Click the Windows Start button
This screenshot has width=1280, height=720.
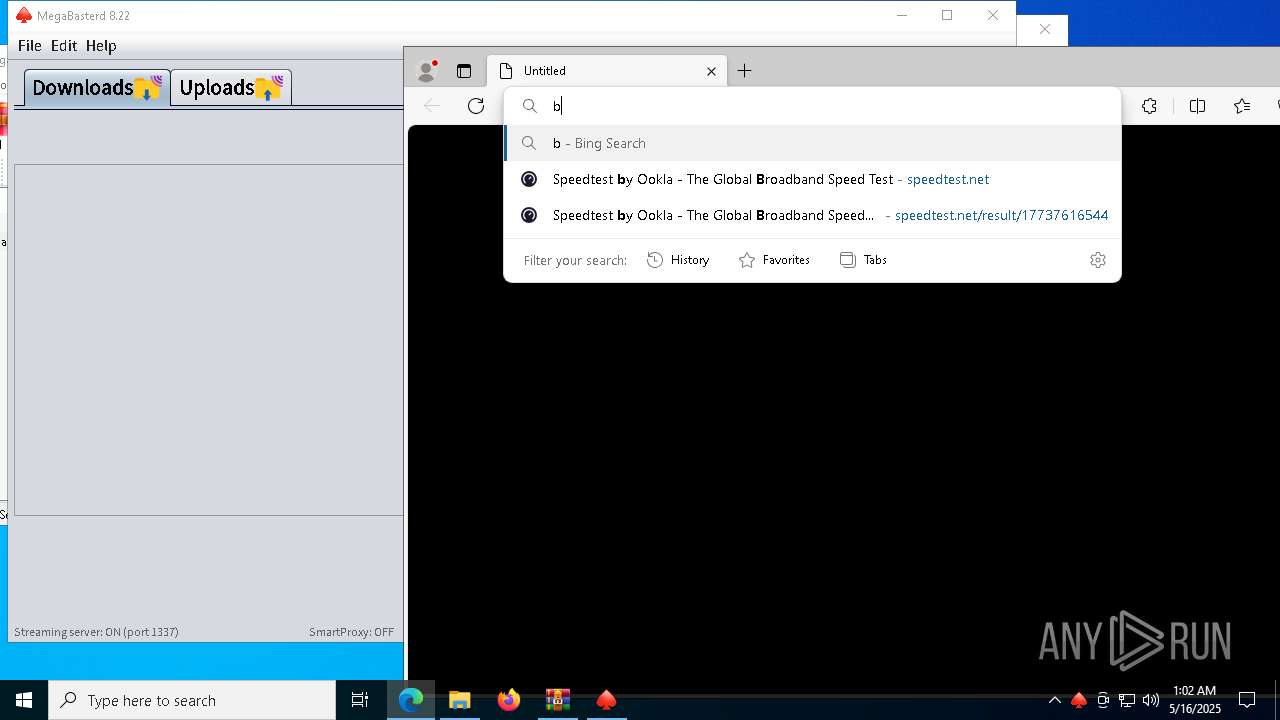coord(24,700)
